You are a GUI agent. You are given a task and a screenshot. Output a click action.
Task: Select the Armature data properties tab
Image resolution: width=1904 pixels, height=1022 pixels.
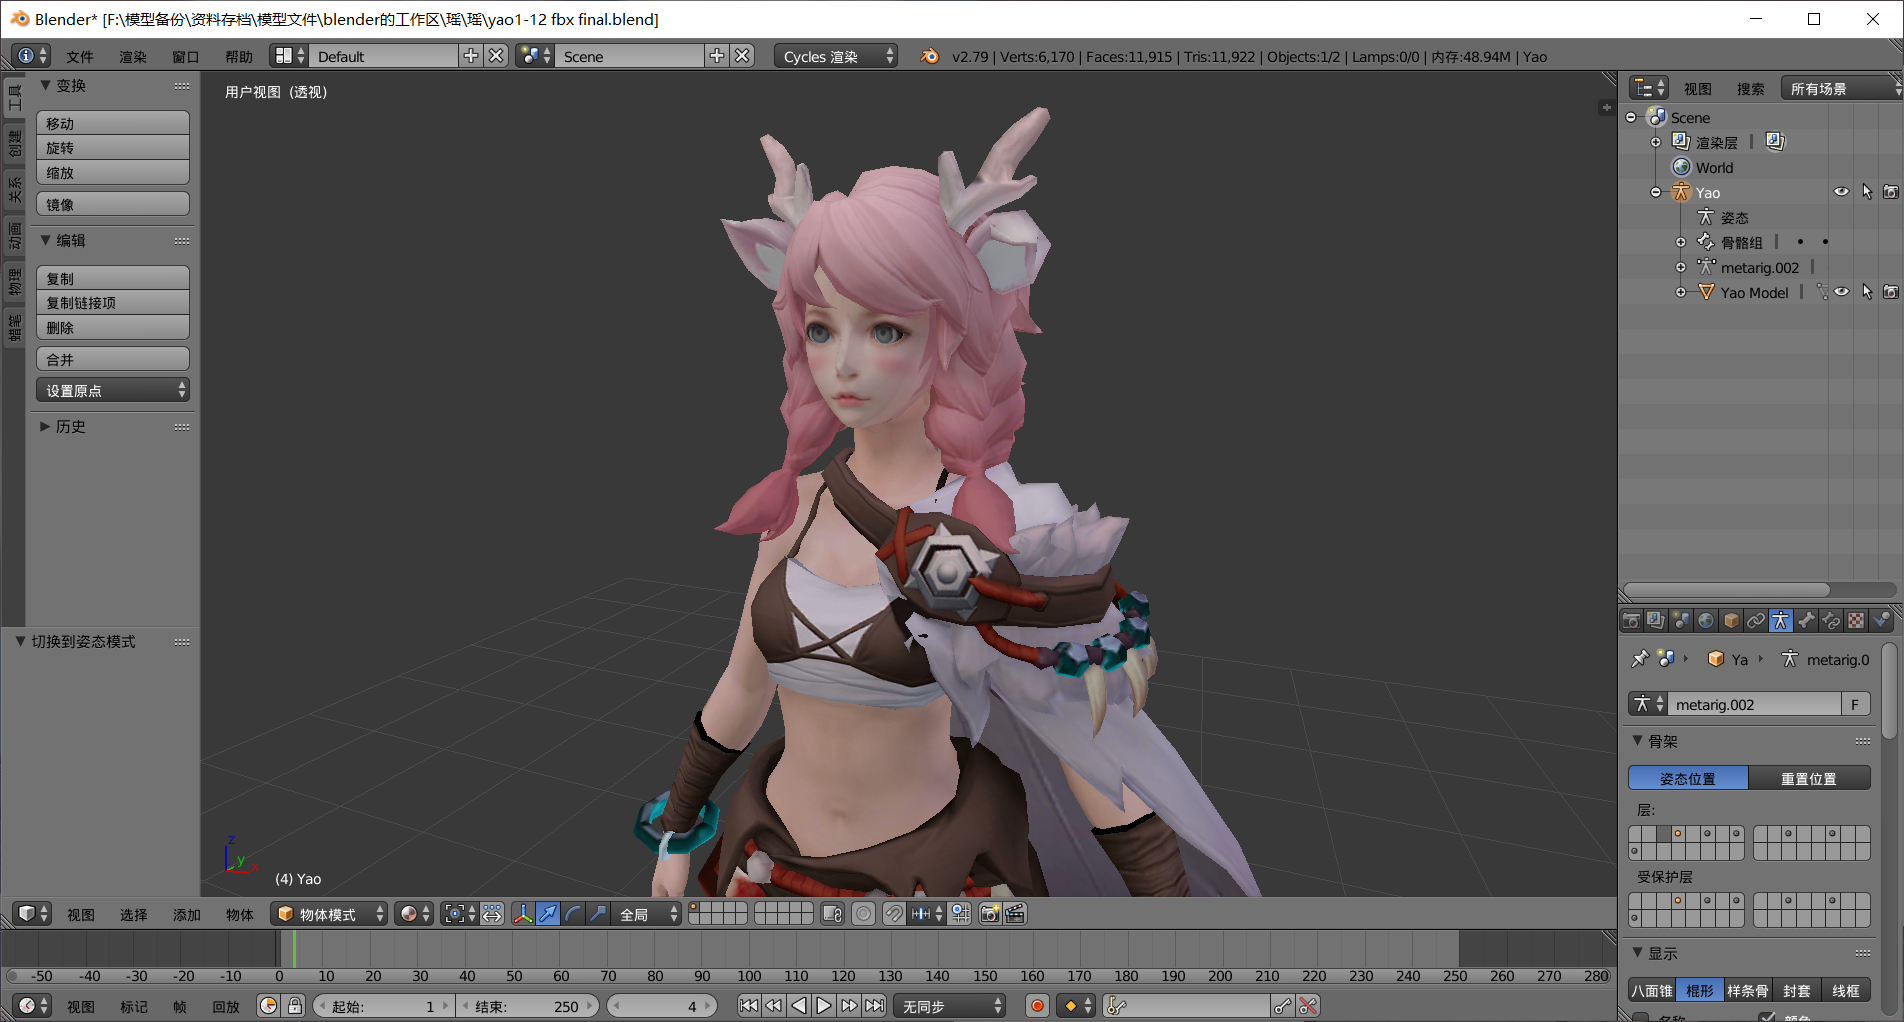tap(1781, 621)
